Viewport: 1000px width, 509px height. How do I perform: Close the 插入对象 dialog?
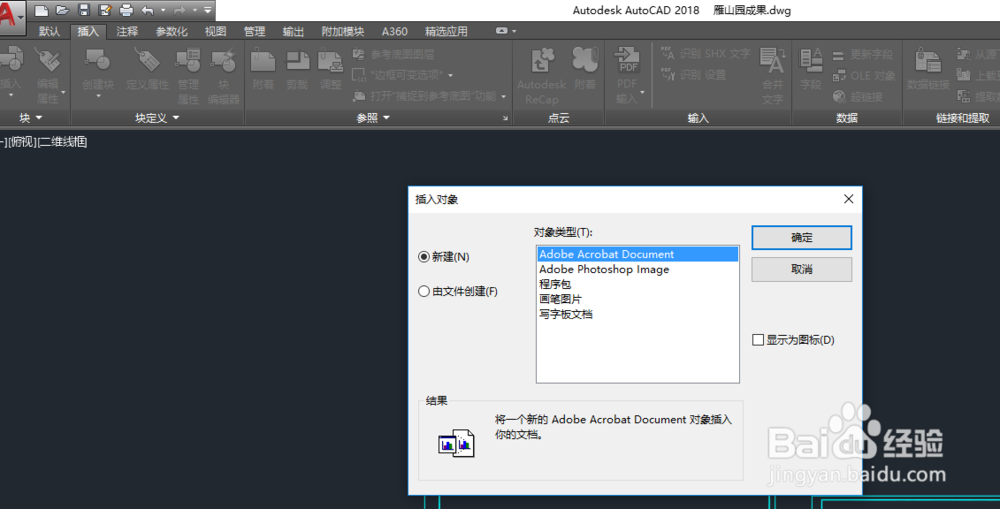pyautogui.click(x=848, y=199)
